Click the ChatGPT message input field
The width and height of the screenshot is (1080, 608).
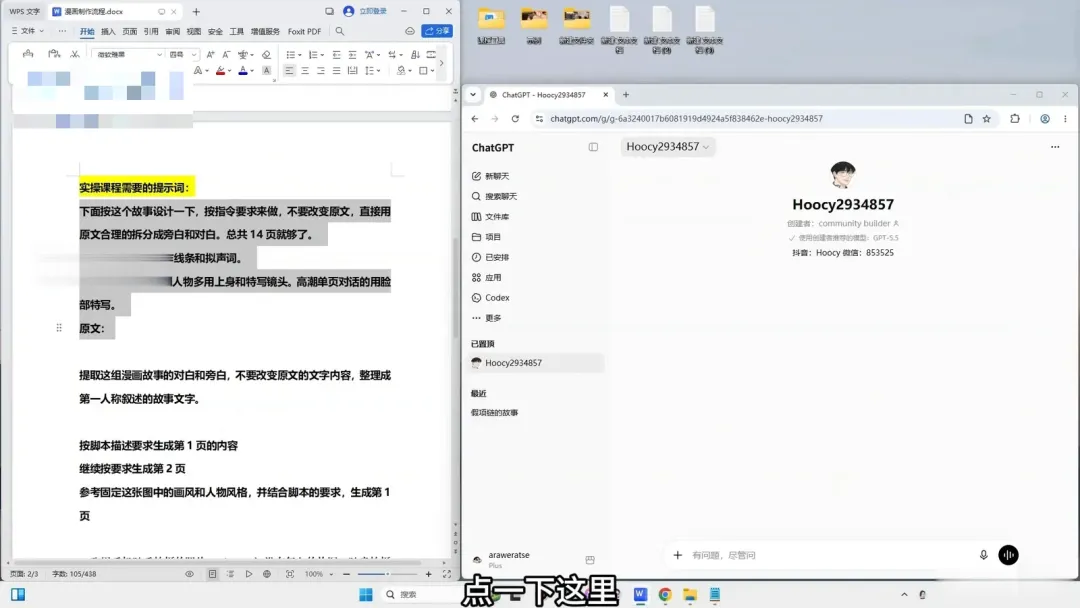click(x=830, y=555)
